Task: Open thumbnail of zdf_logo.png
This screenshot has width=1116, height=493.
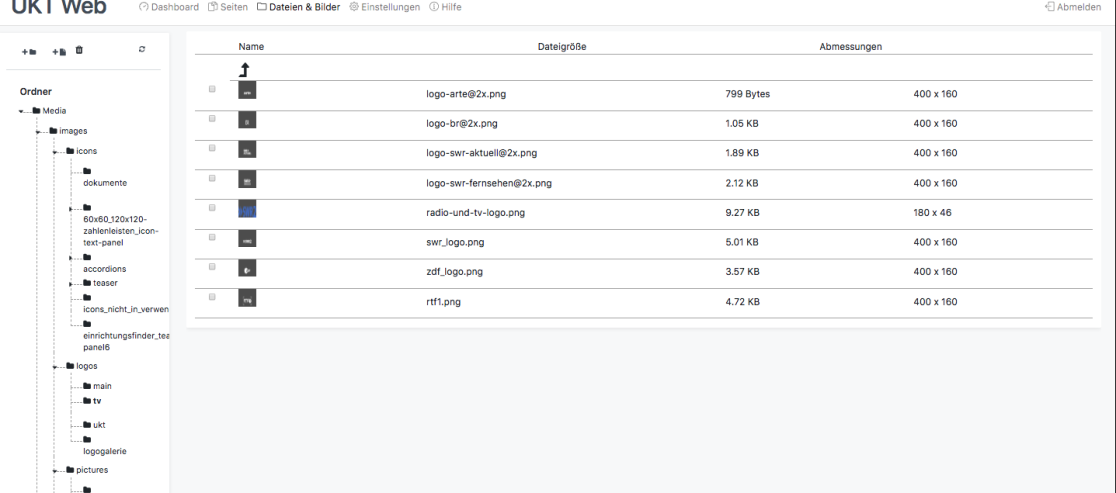Action: click(247, 268)
